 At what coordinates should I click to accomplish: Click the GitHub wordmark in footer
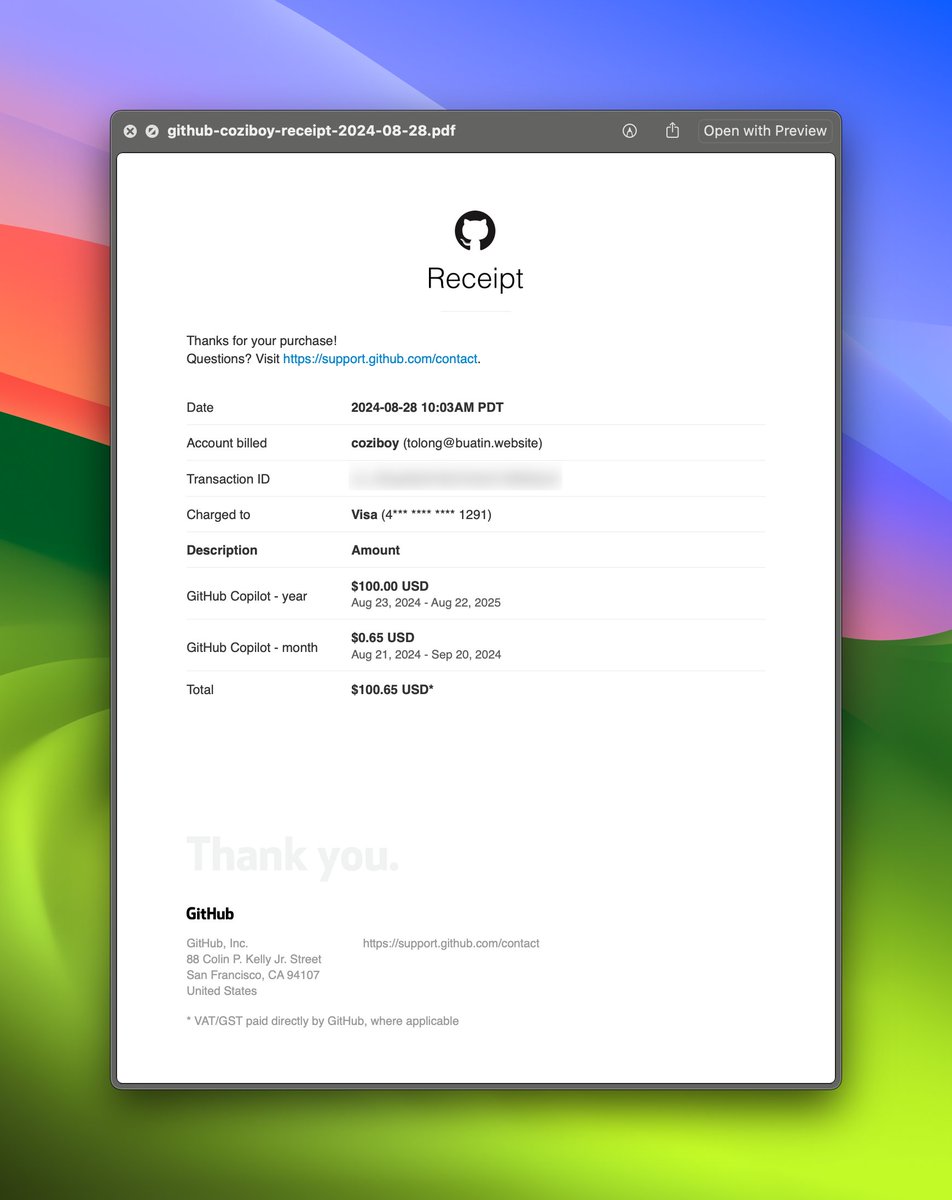[x=210, y=913]
